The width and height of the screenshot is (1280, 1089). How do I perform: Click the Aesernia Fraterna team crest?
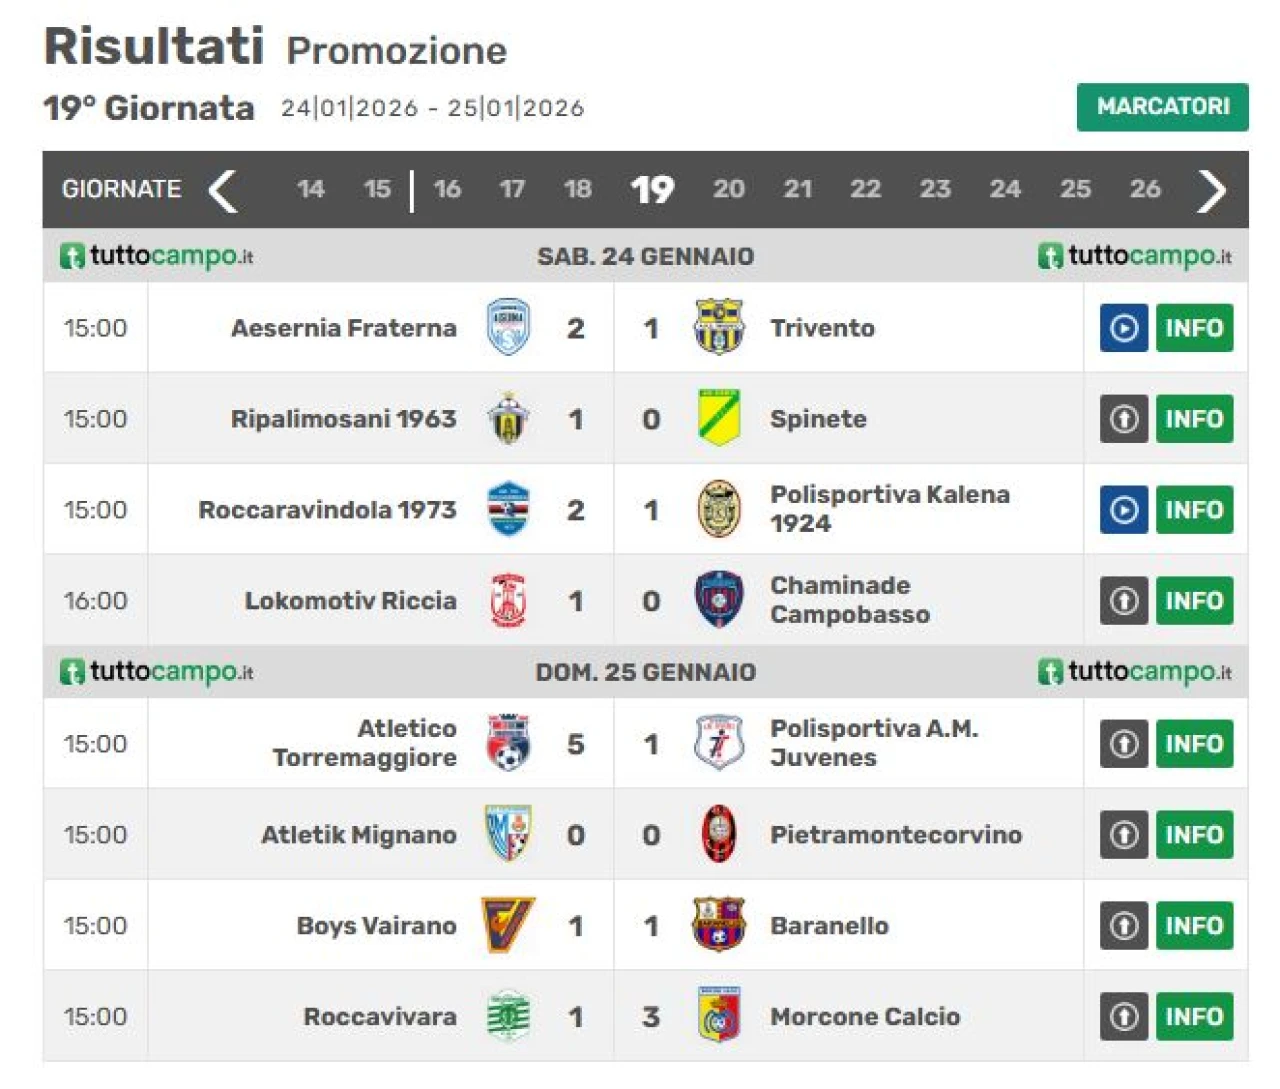coord(508,327)
